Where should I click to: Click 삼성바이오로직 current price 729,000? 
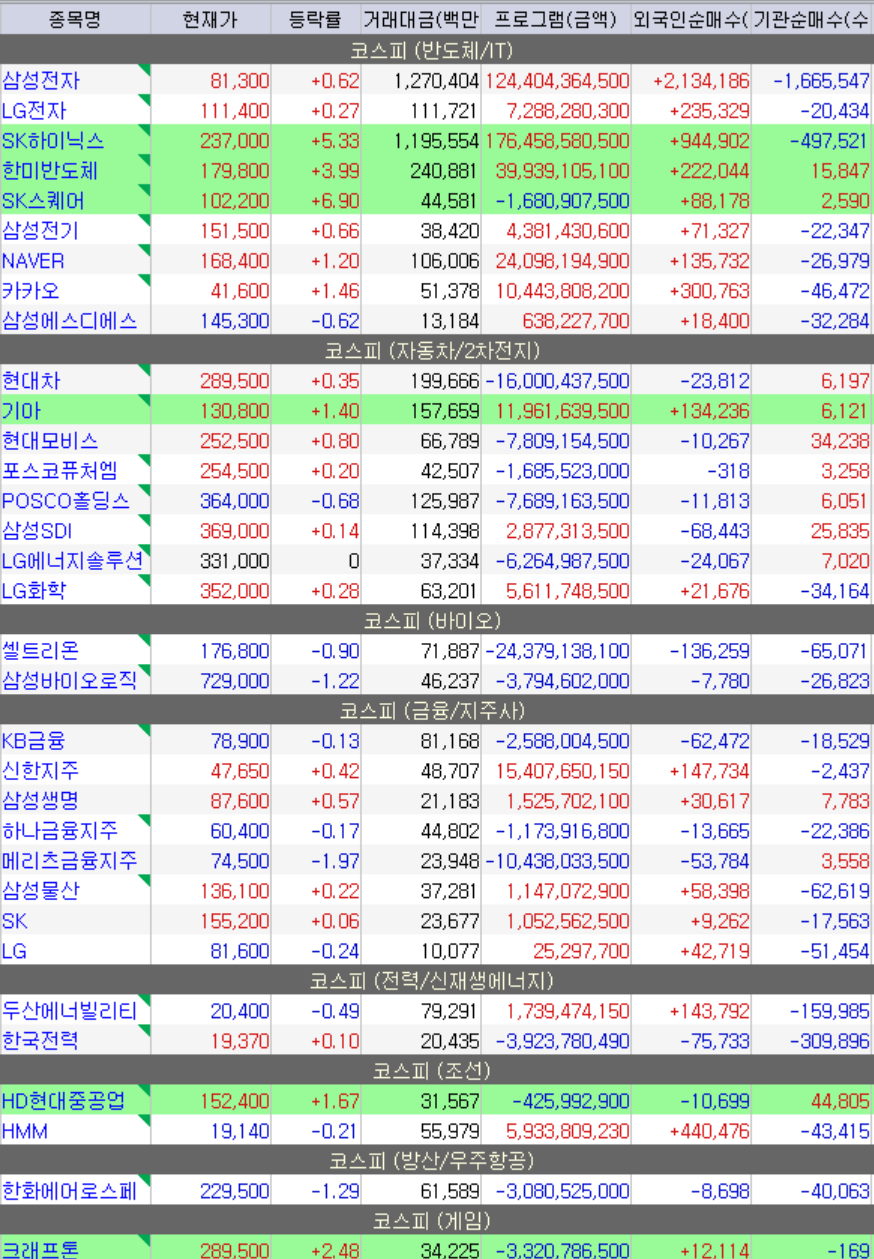pos(235,681)
